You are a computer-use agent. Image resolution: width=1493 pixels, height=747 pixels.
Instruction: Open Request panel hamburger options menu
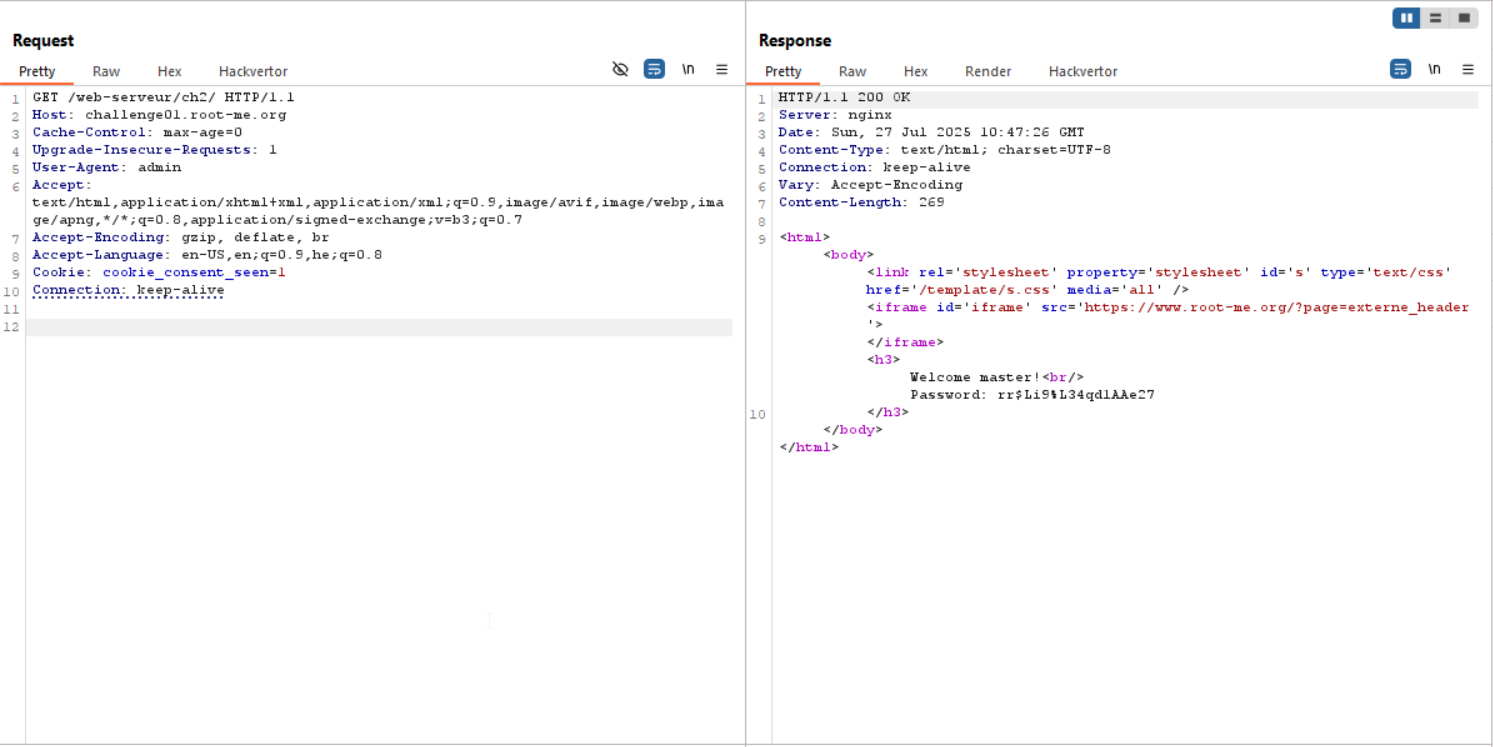click(722, 69)
